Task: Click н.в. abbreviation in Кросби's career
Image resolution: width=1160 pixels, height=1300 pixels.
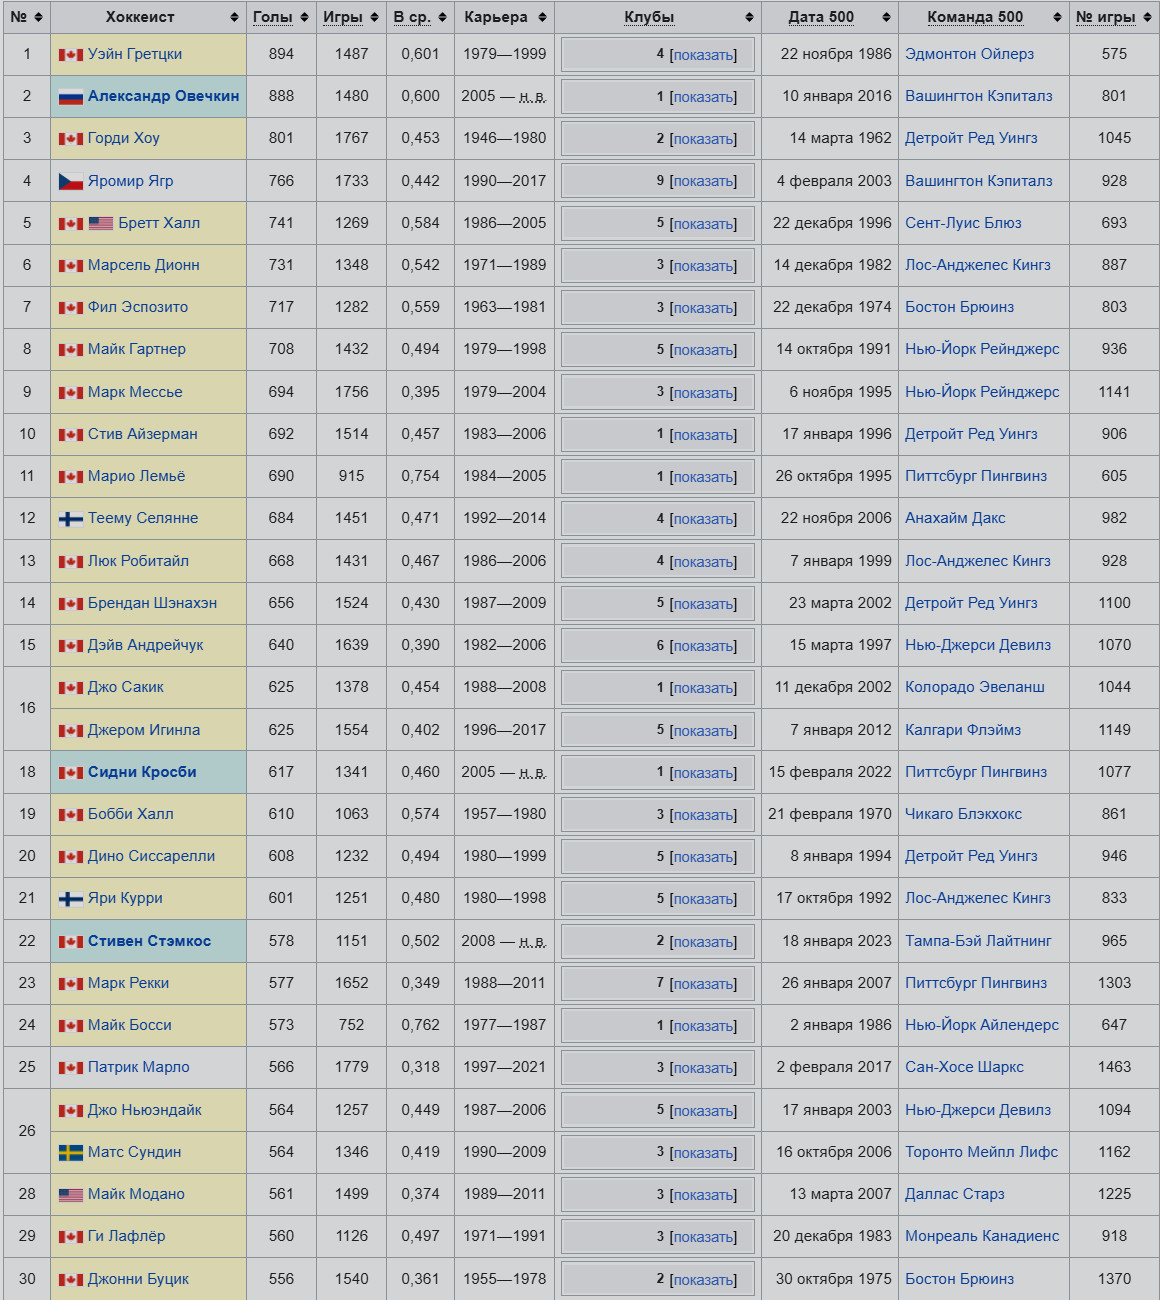Action: point(532,773)
